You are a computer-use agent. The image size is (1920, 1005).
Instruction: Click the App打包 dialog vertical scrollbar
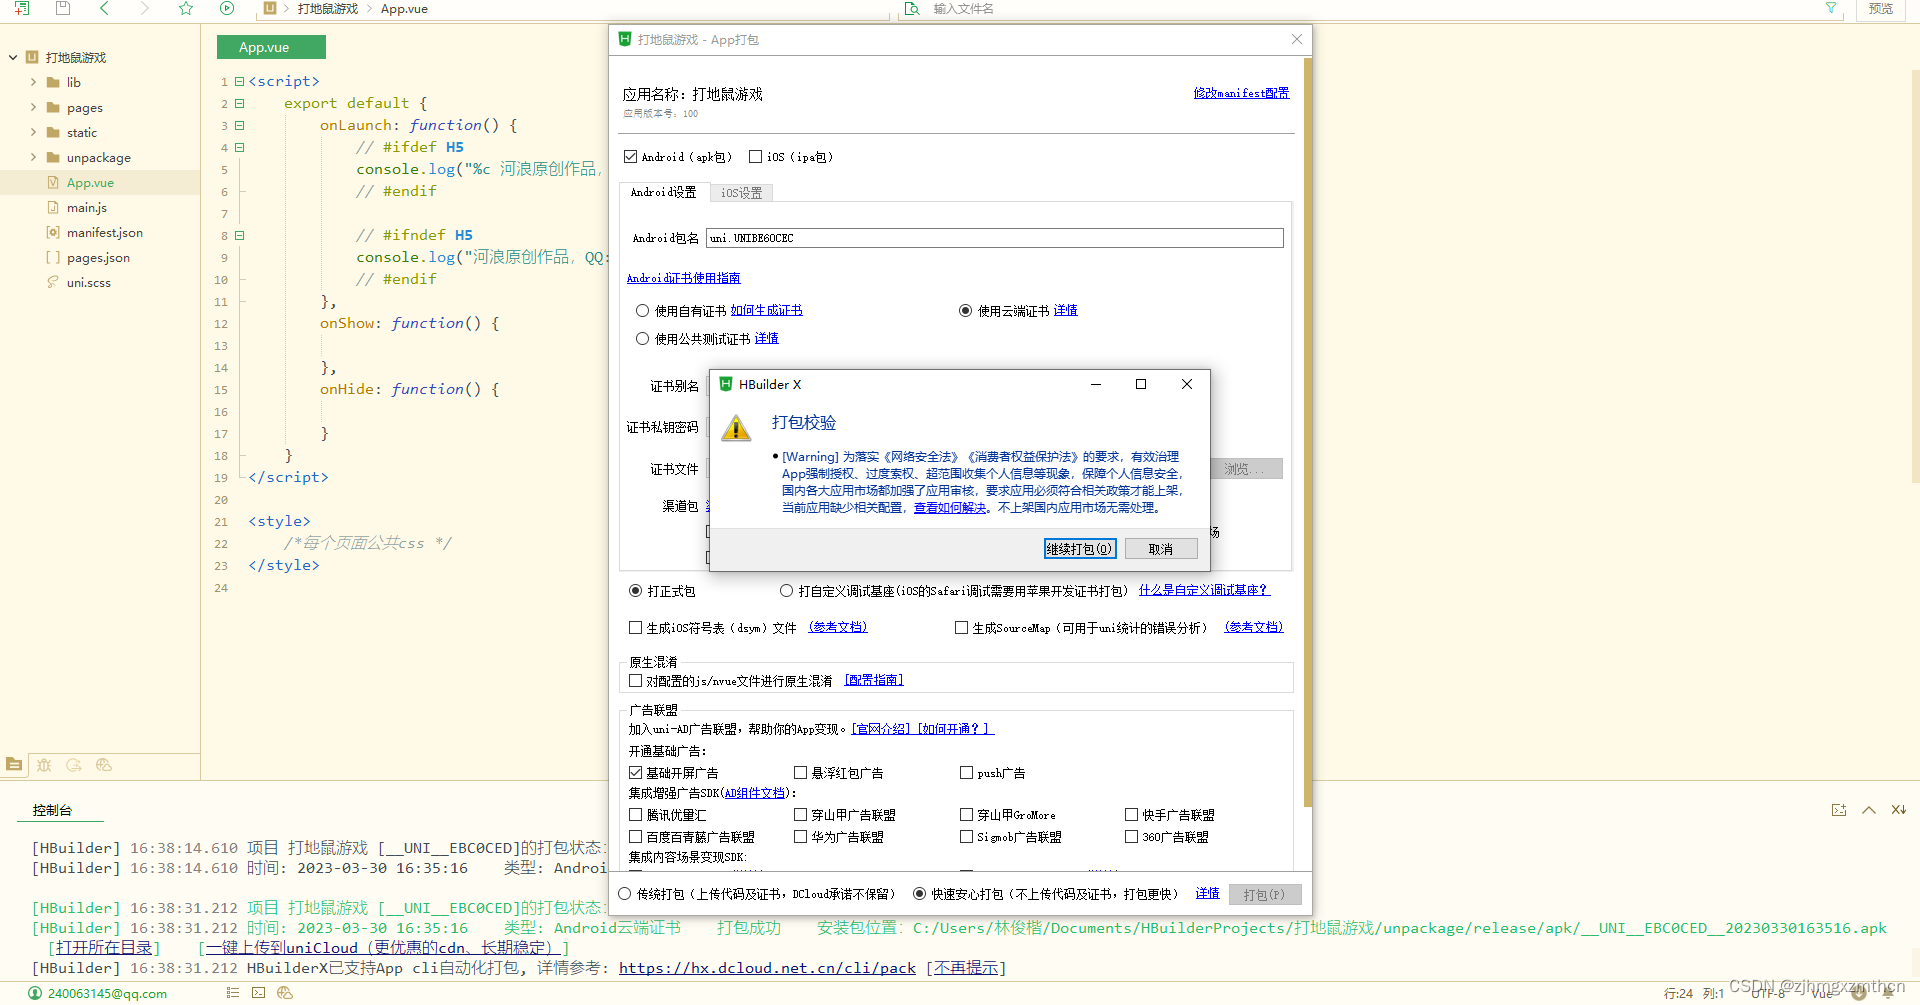[x=1307, y=430]
